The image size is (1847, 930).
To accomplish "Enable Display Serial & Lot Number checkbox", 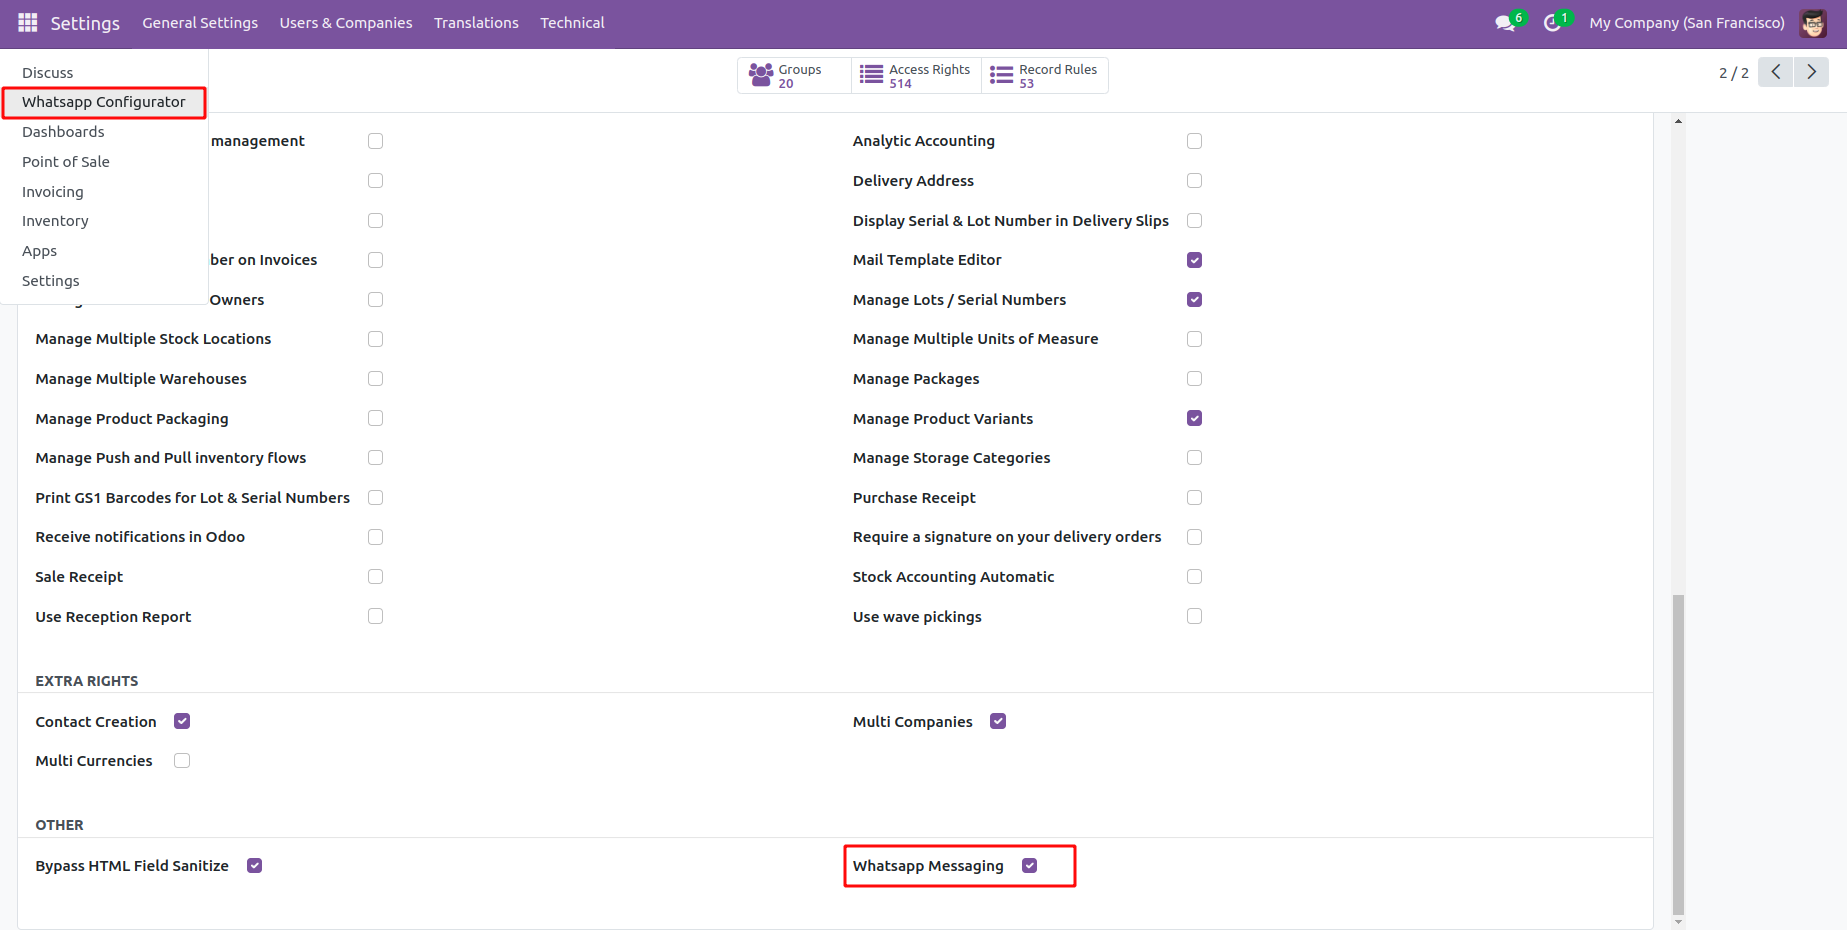I will (1194, 221).
